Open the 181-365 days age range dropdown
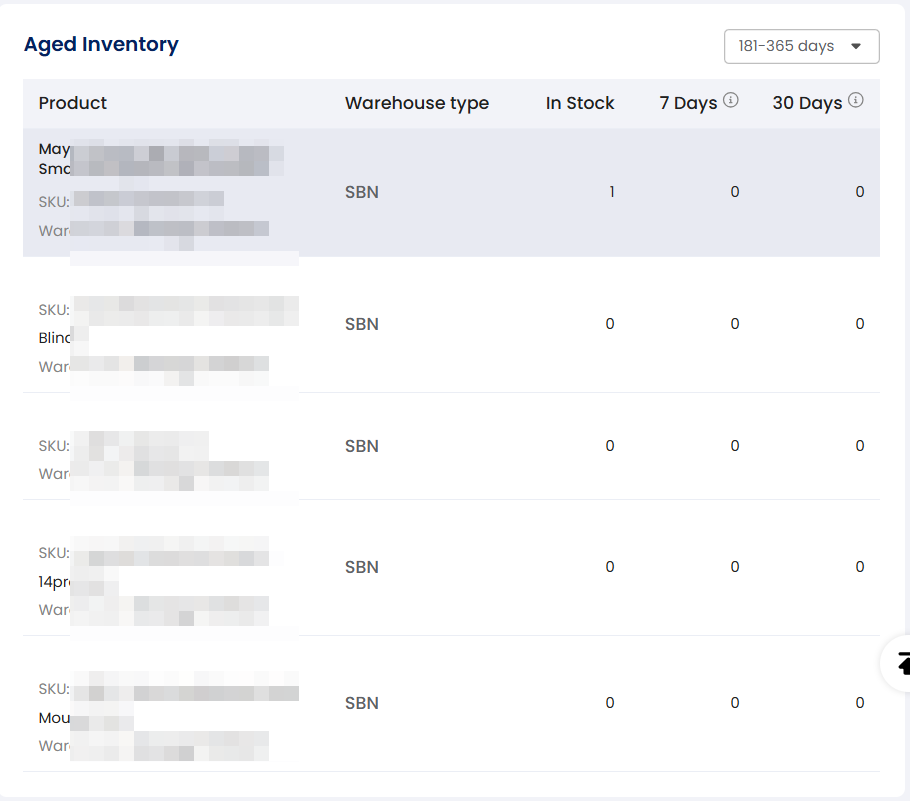The height and width of the screenshot is (801, 910). coord(801,46)
